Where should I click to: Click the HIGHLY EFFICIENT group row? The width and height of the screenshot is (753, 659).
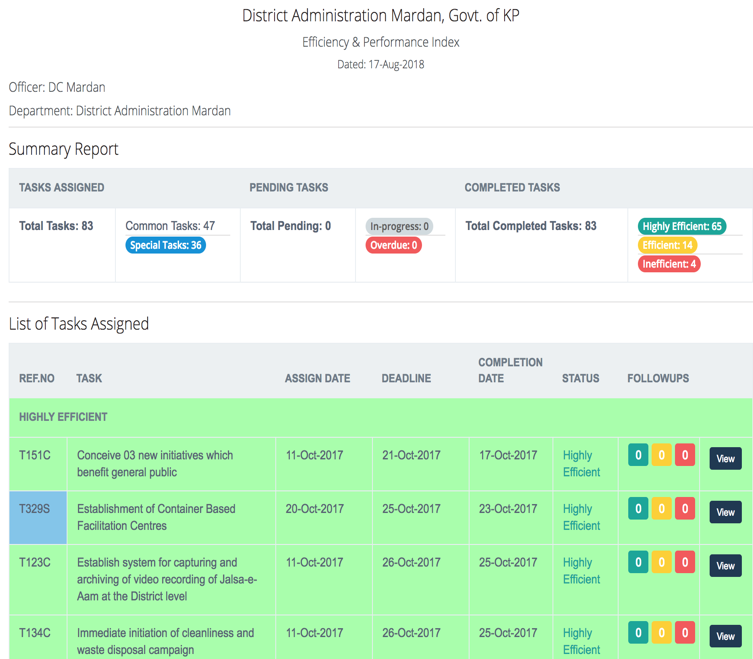63,417
